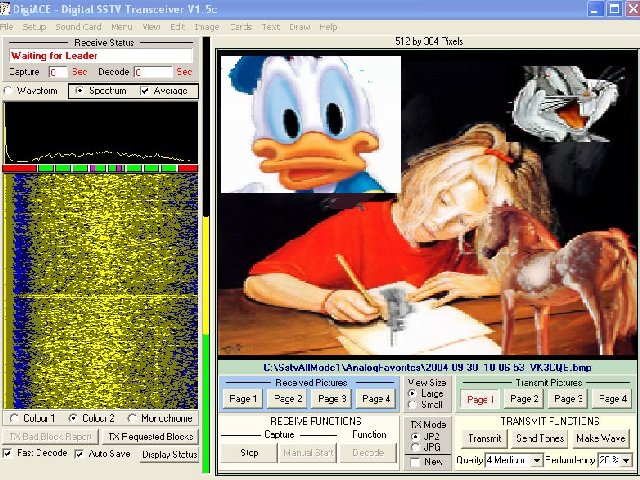Click the TX Bad Block Report button
Image resolution: width=640 pixels, height=480 pixels.
click(x=51, y=437)
